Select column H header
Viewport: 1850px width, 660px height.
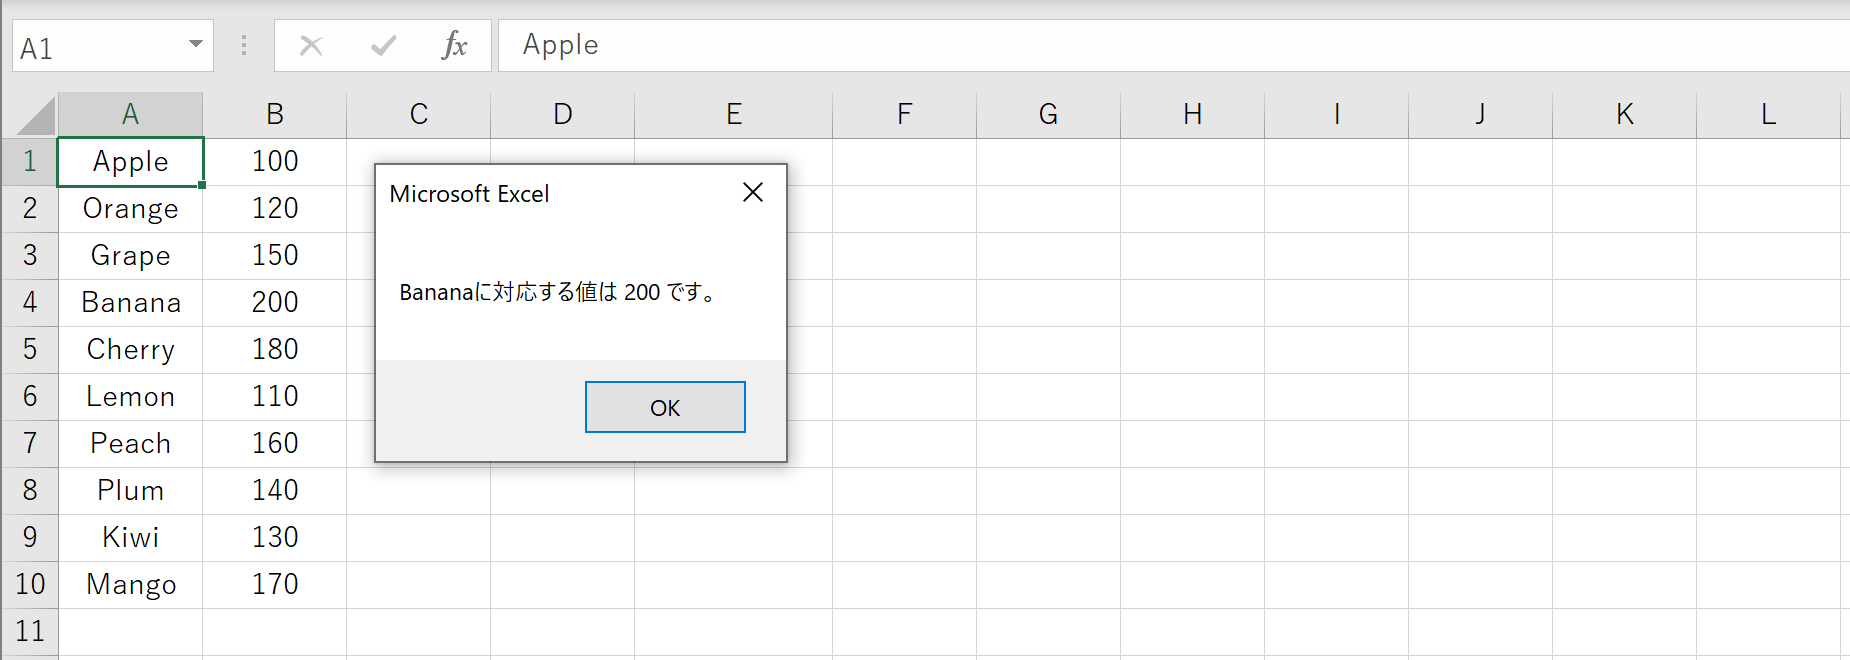click(x=1192, y=115)
